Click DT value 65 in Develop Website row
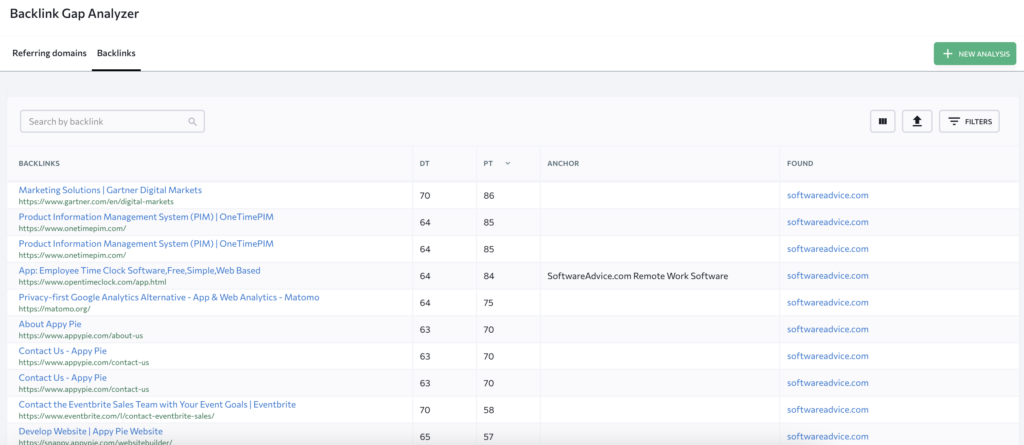Viewport: 1024px width, 445px height. [425, 437]
